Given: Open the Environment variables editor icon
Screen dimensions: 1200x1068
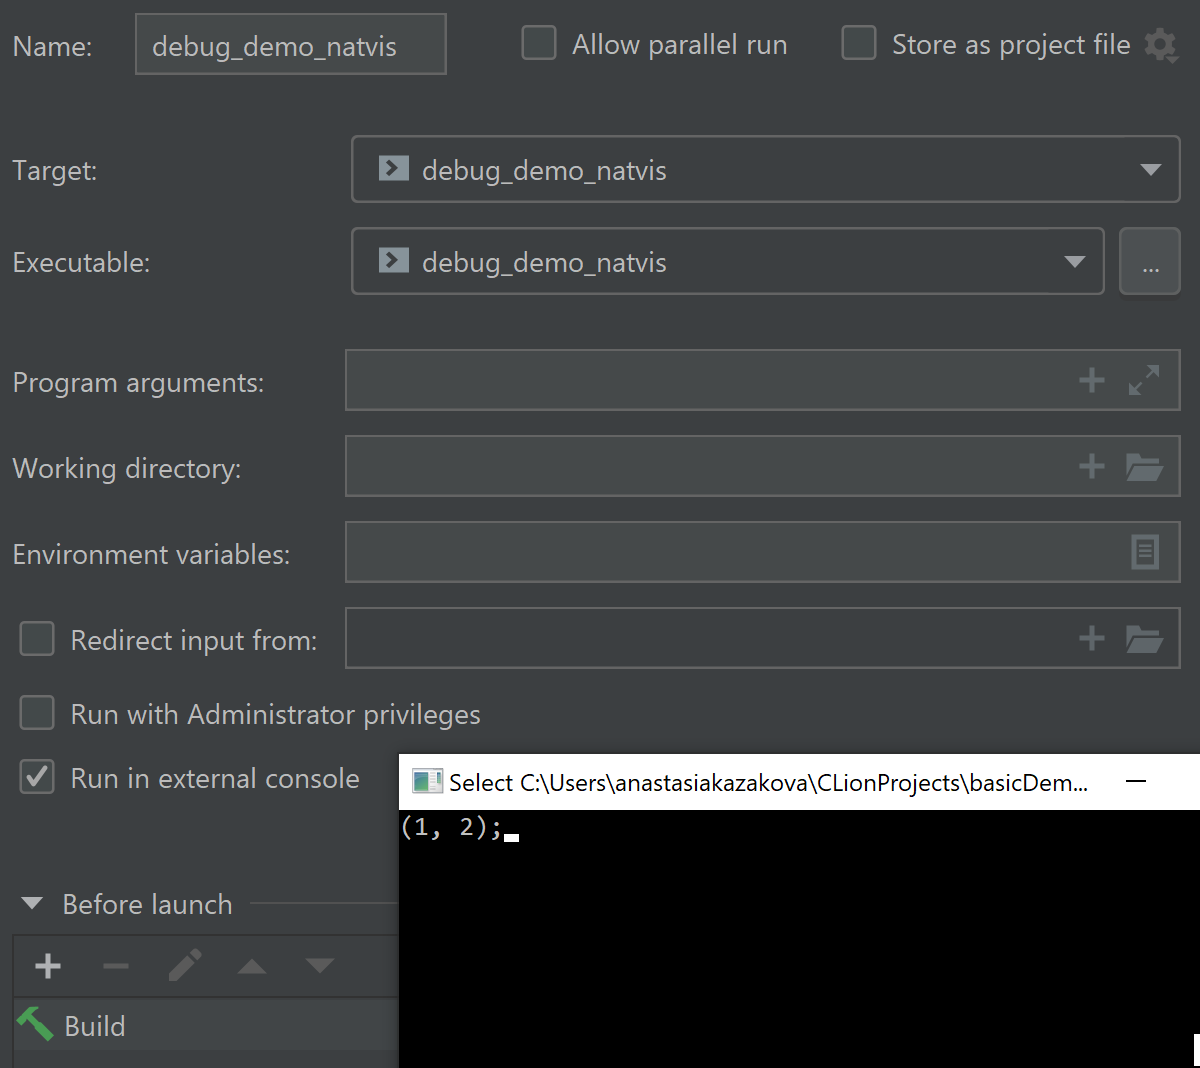Looking at the screenshot, I should point(1145,552).
